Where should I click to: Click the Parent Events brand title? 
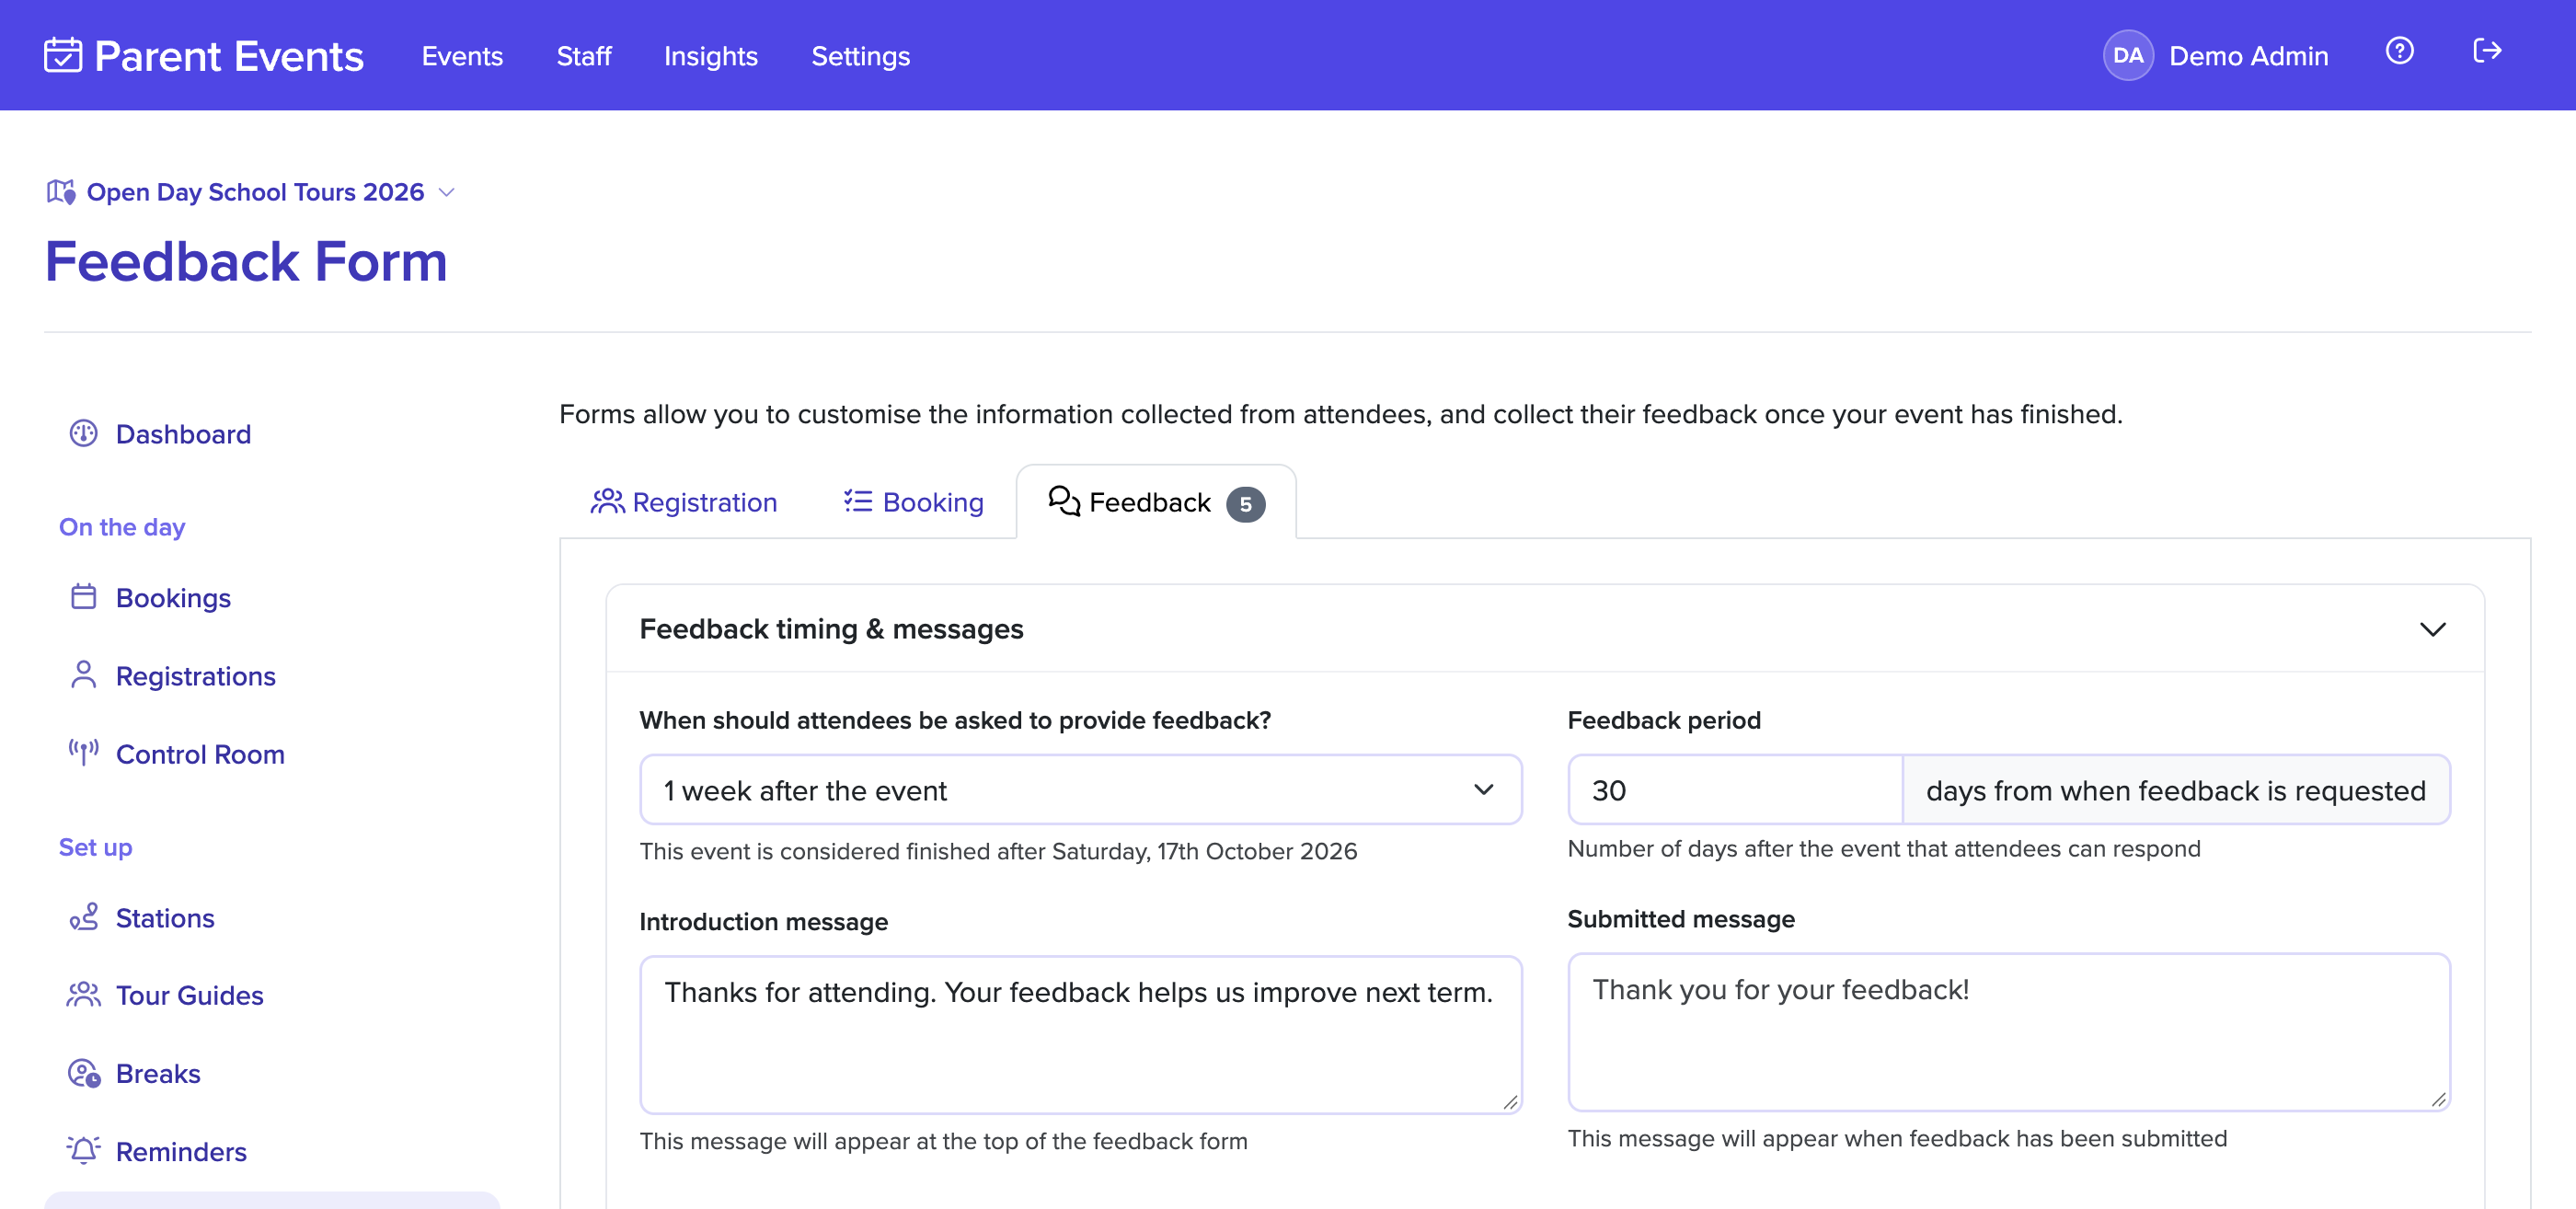(228, 56)
